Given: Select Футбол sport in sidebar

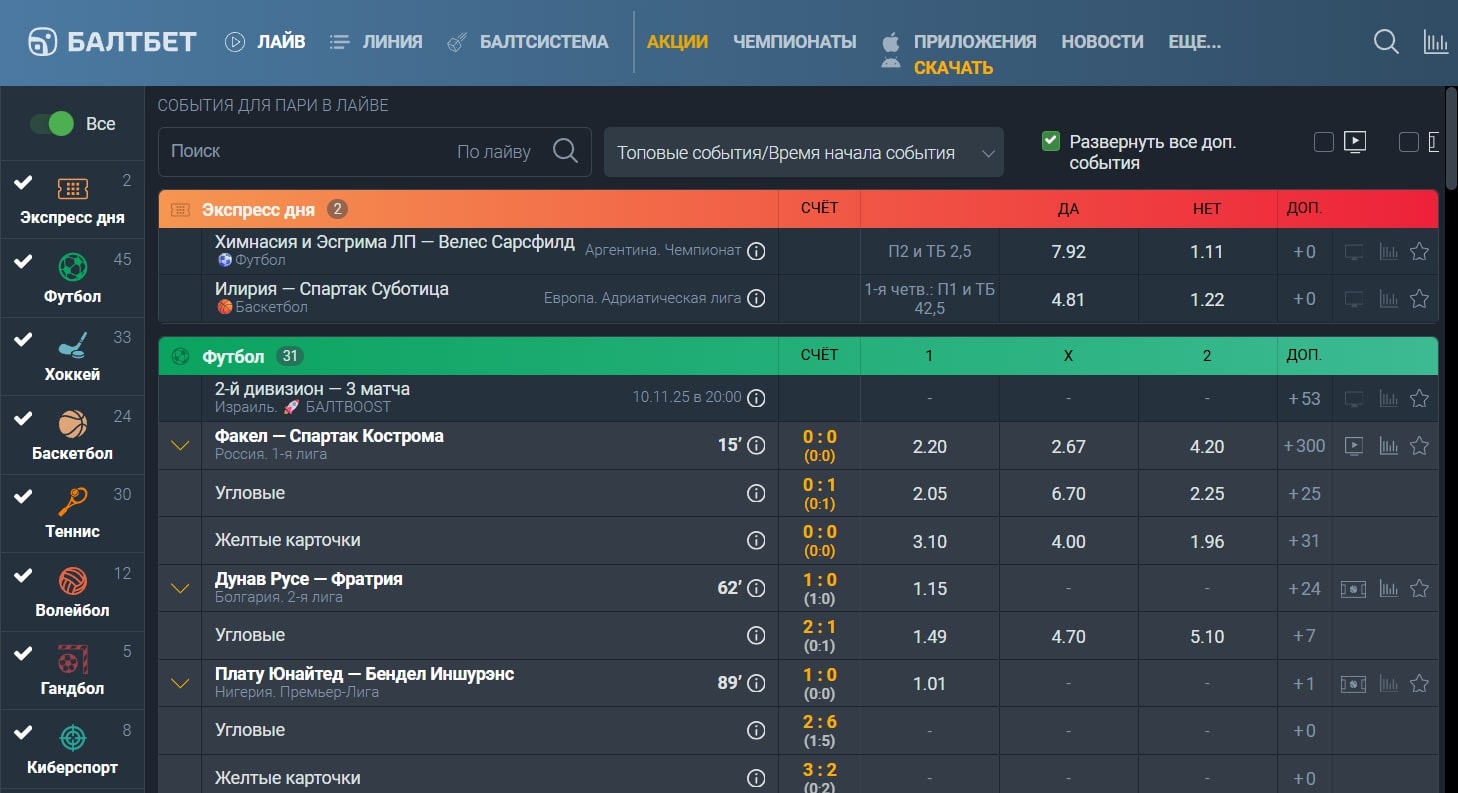Looking at the screenshot, I should (72, 278).
